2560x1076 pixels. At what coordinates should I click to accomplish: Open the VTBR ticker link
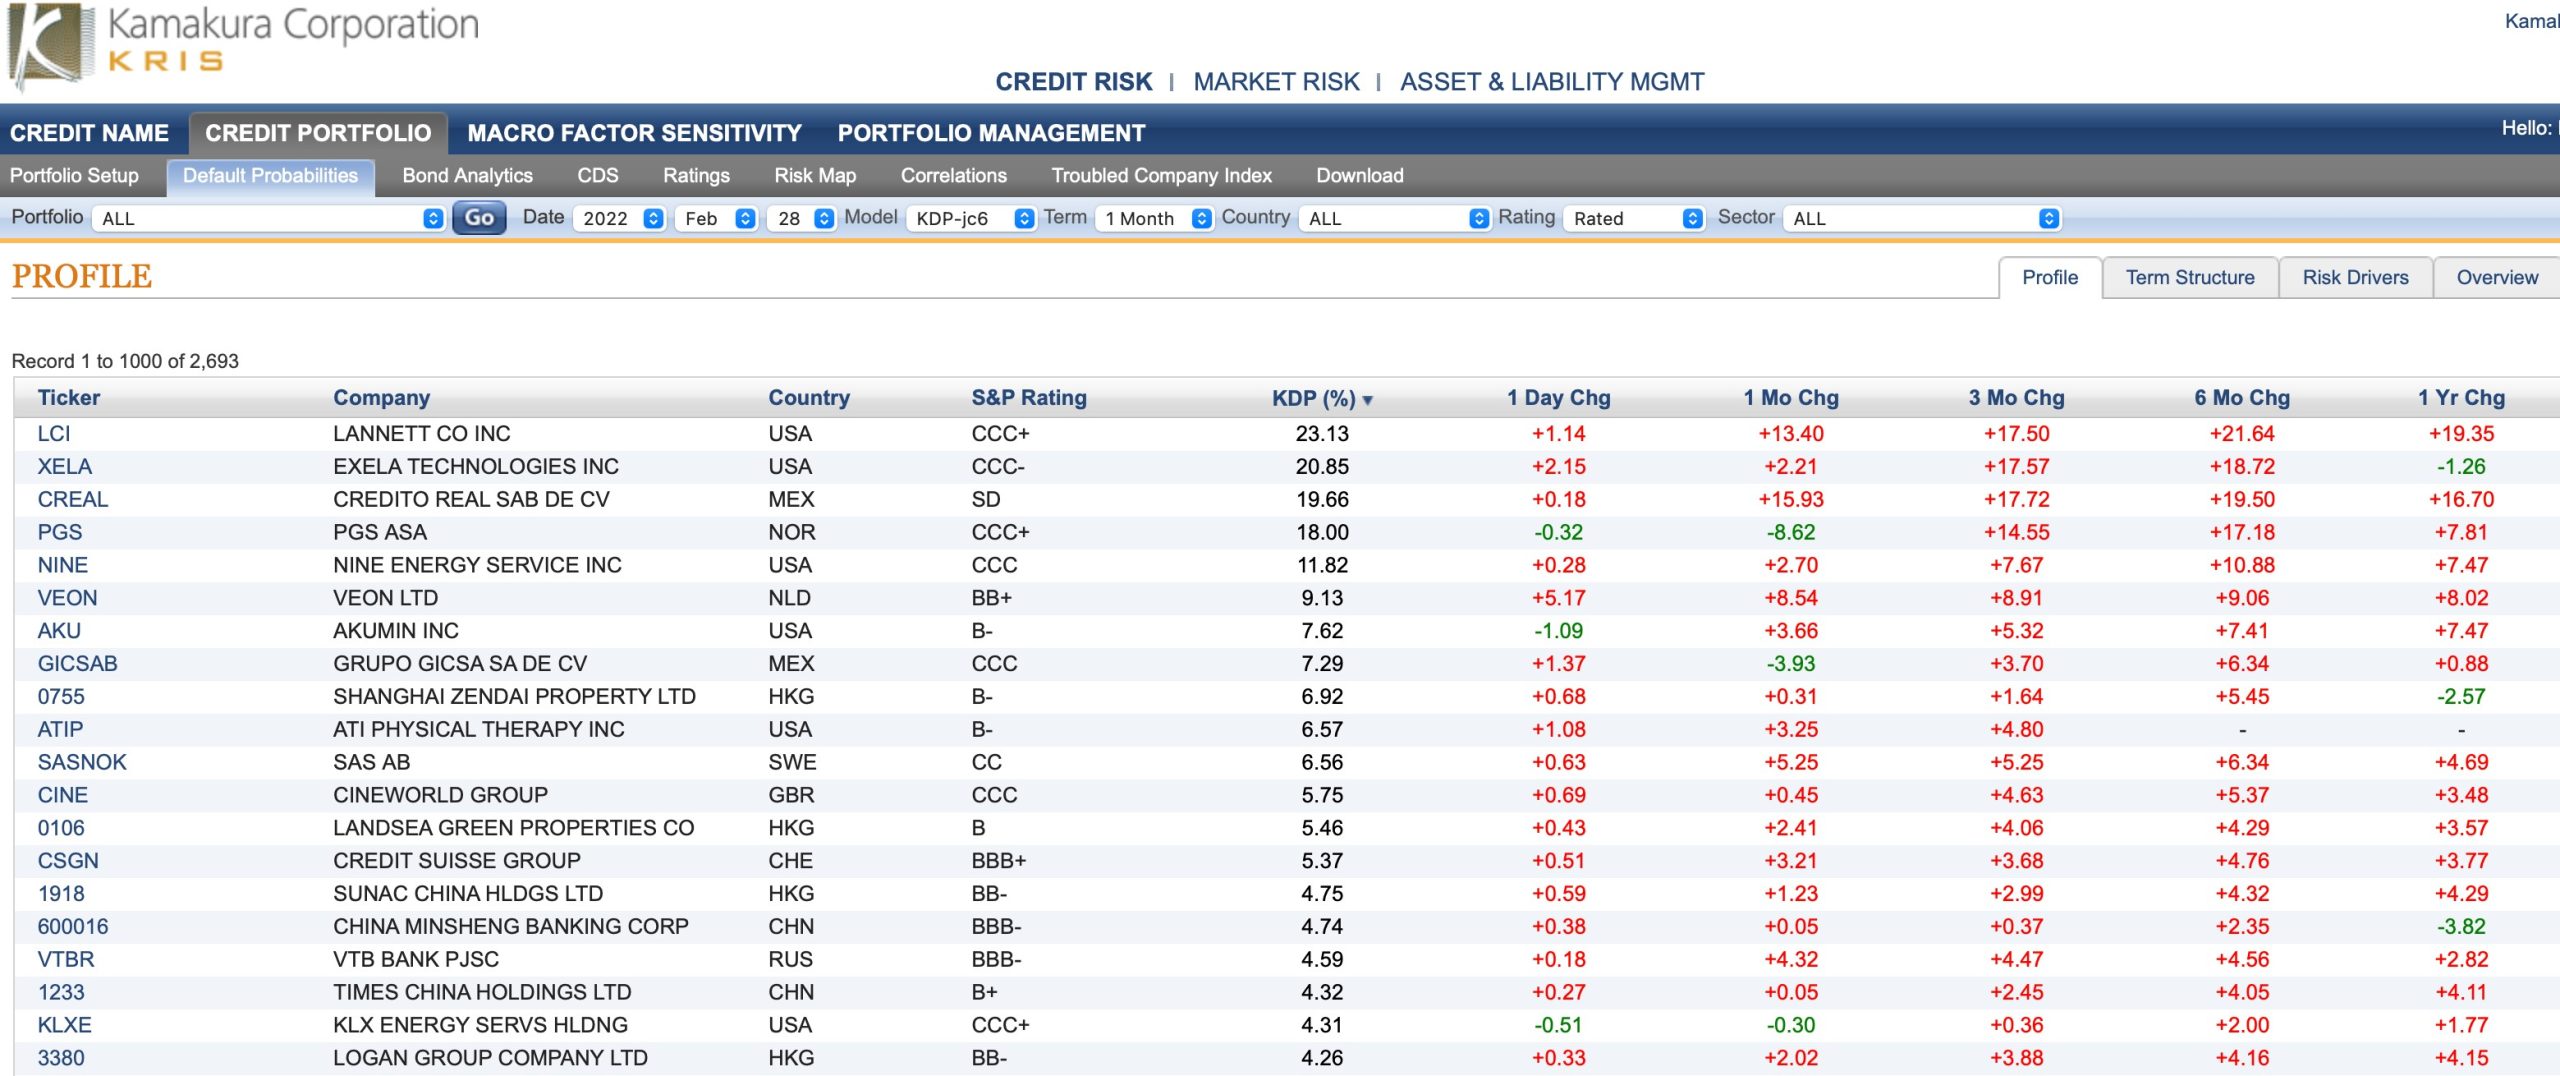[65, 960]
